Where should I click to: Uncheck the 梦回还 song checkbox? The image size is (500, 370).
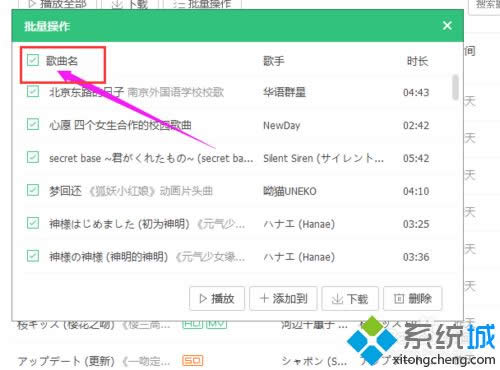point(33,190)
